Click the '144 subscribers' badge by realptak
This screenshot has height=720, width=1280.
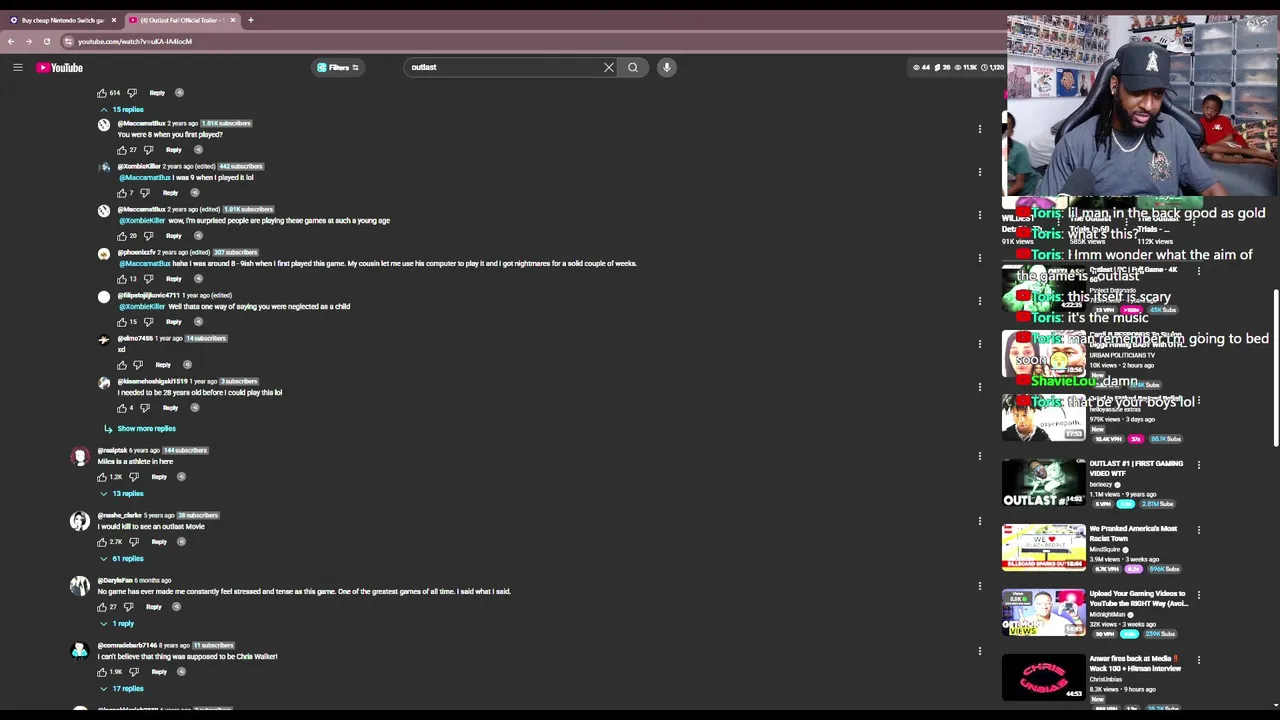point(185,450)
